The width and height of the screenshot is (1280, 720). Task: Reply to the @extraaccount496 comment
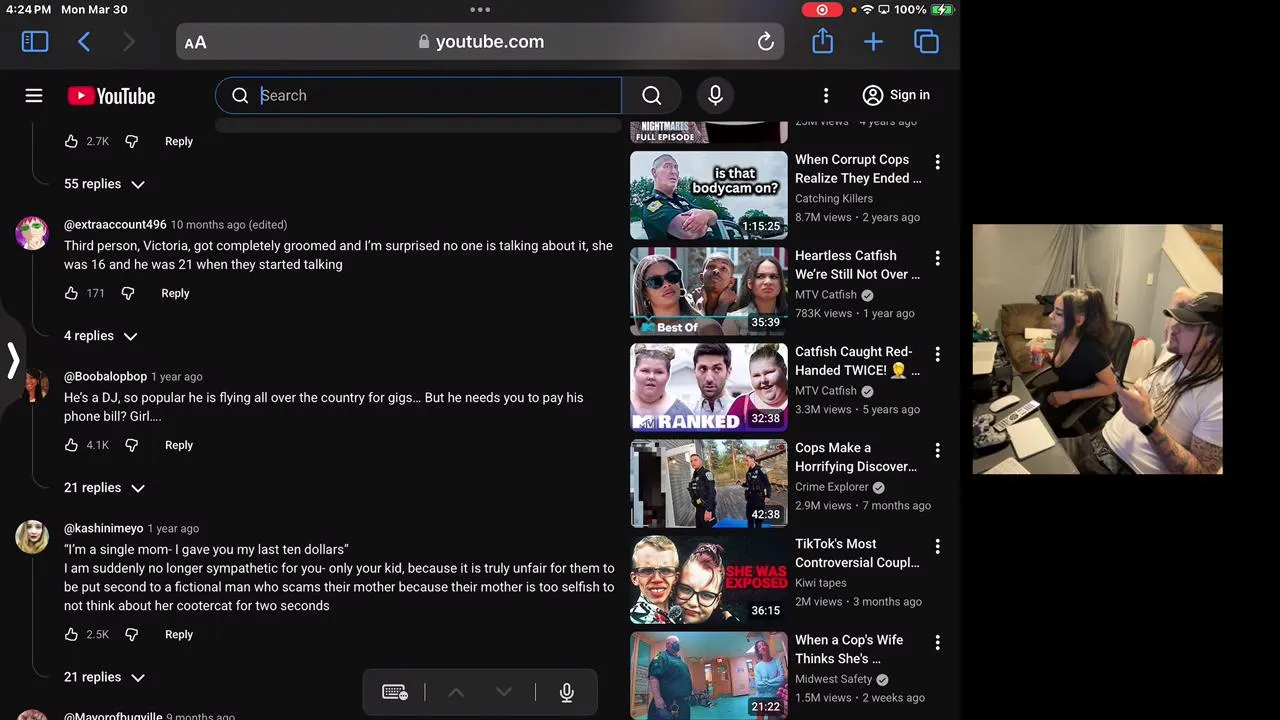click(175, 293)
